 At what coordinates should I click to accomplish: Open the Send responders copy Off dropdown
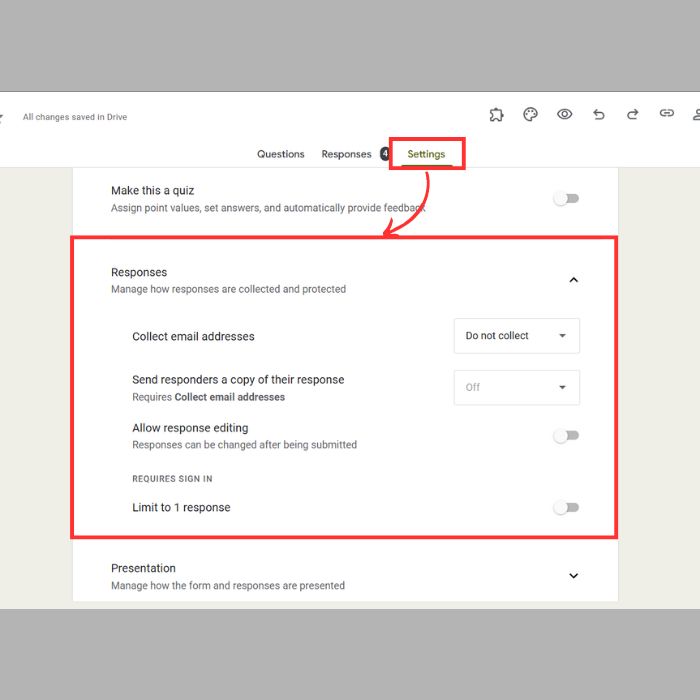click(517, 388)
